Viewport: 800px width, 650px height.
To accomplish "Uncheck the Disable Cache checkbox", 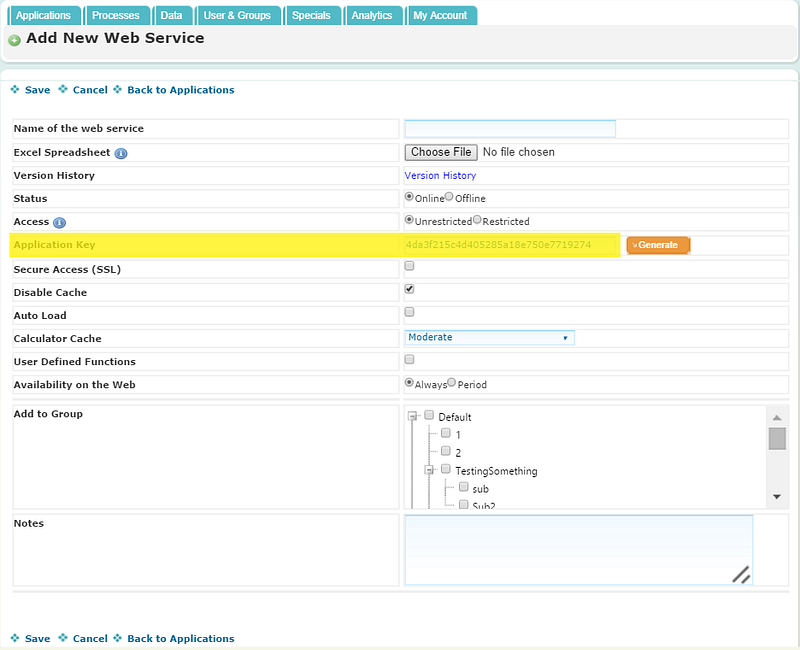I will click(409, 289).
